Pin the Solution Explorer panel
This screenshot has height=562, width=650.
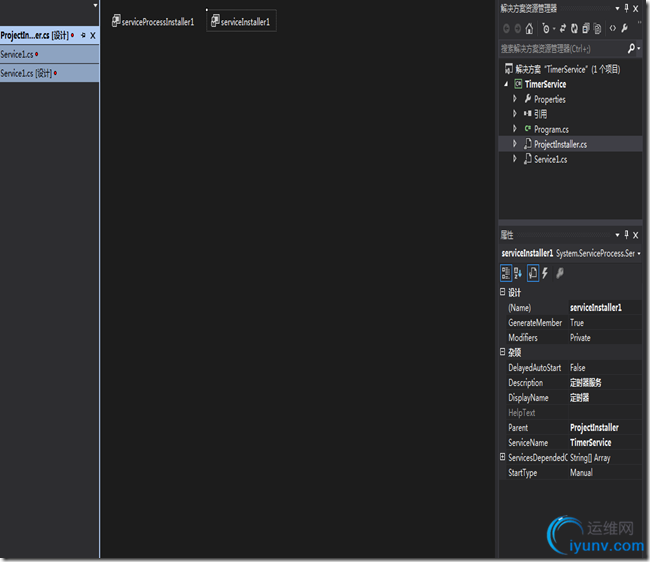coord(626,8)
